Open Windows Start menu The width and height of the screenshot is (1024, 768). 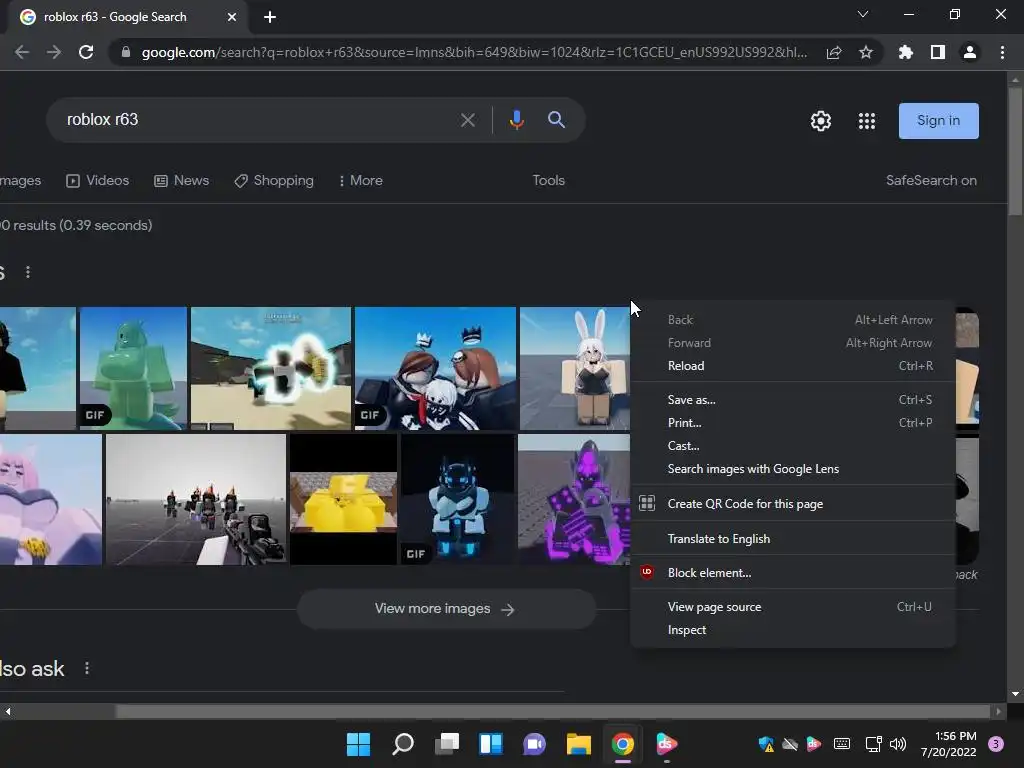pos(358,744)
